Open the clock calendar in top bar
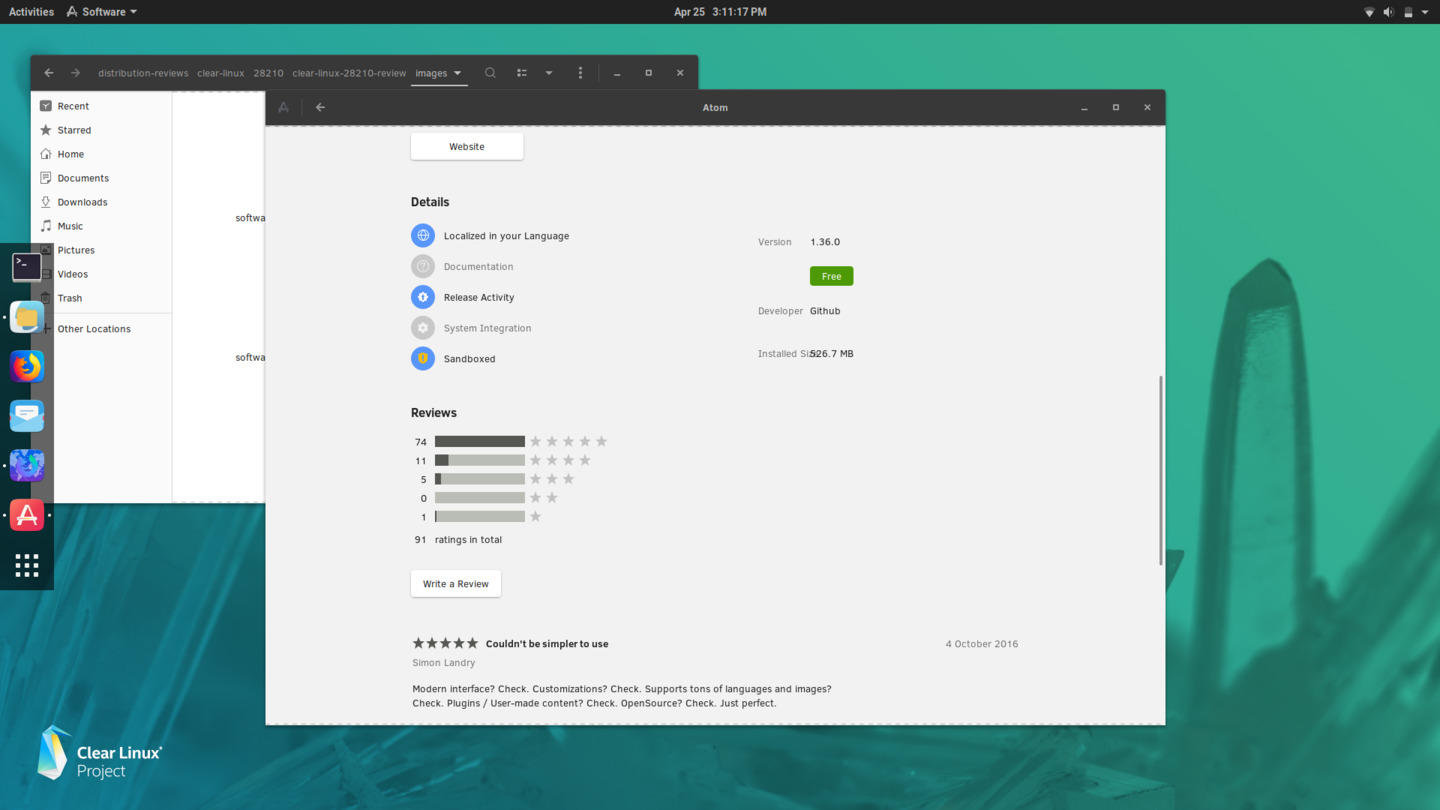Viewport: 1440px width, 810px height. [x=720, y=12]
